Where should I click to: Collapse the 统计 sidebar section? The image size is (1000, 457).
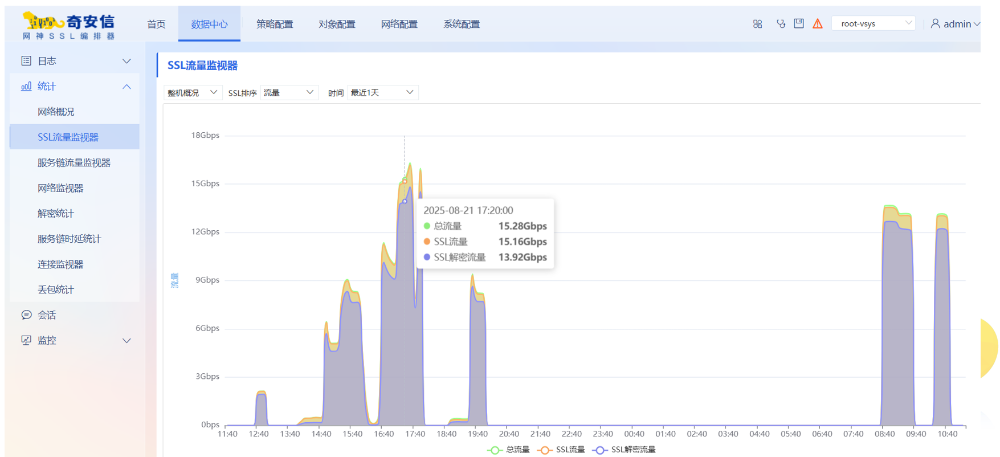pos(126,87)
